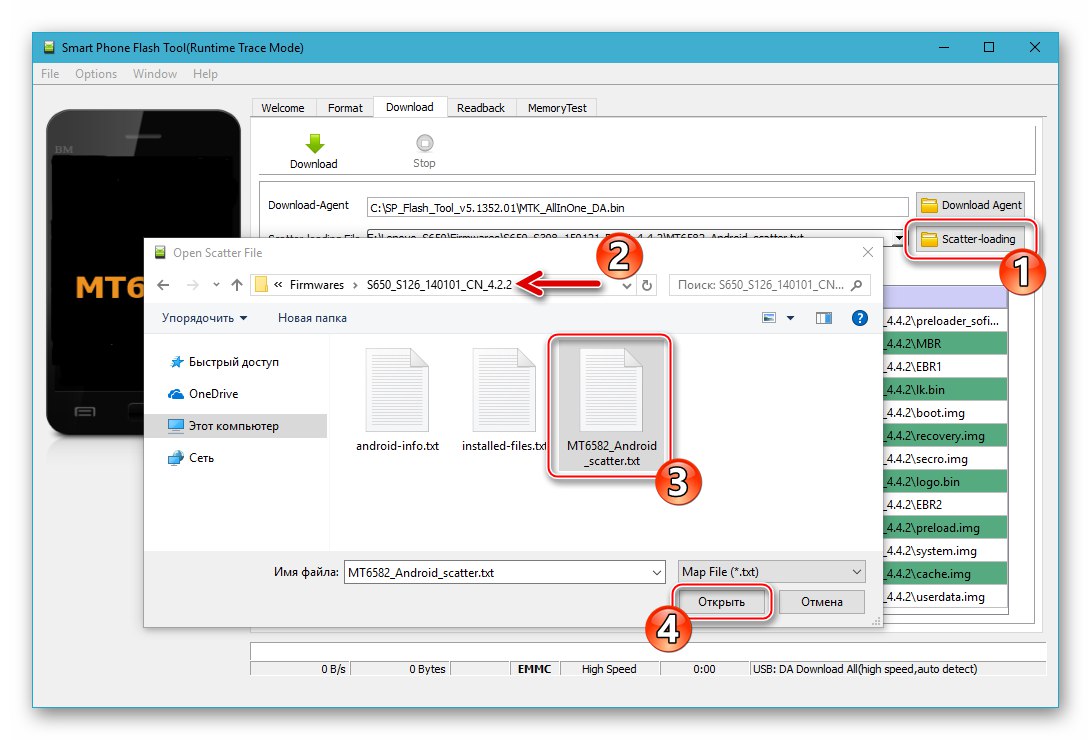The image size is (1091, 740).
Task: Click the blue help question mark icon
Action: [x=860, y=318]
